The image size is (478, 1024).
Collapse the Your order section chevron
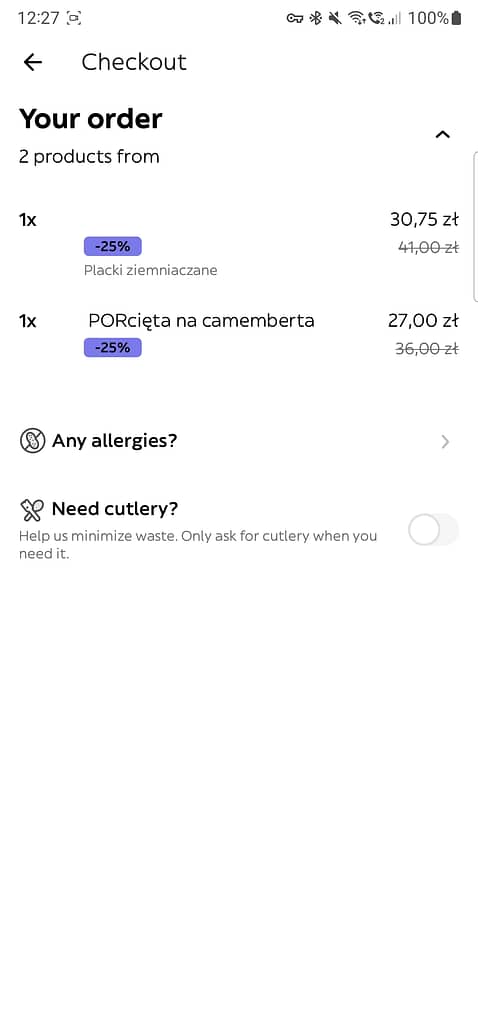(x=443, y=135)
